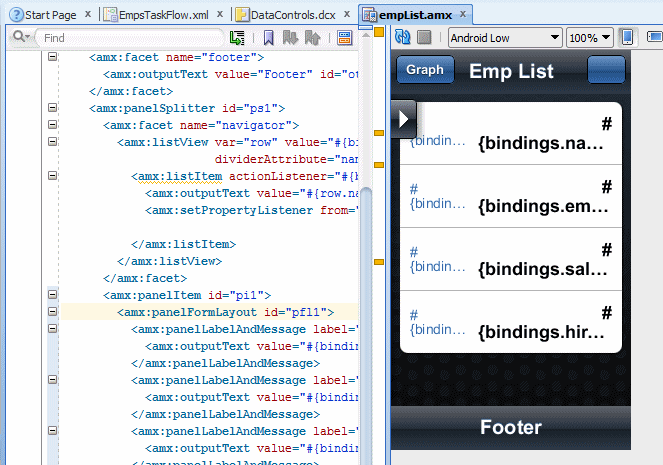Viewport: 663px width, 465px height.
Task: Jump to third orange warning marker
Action: pyautogui.click(x=379, y=165)
